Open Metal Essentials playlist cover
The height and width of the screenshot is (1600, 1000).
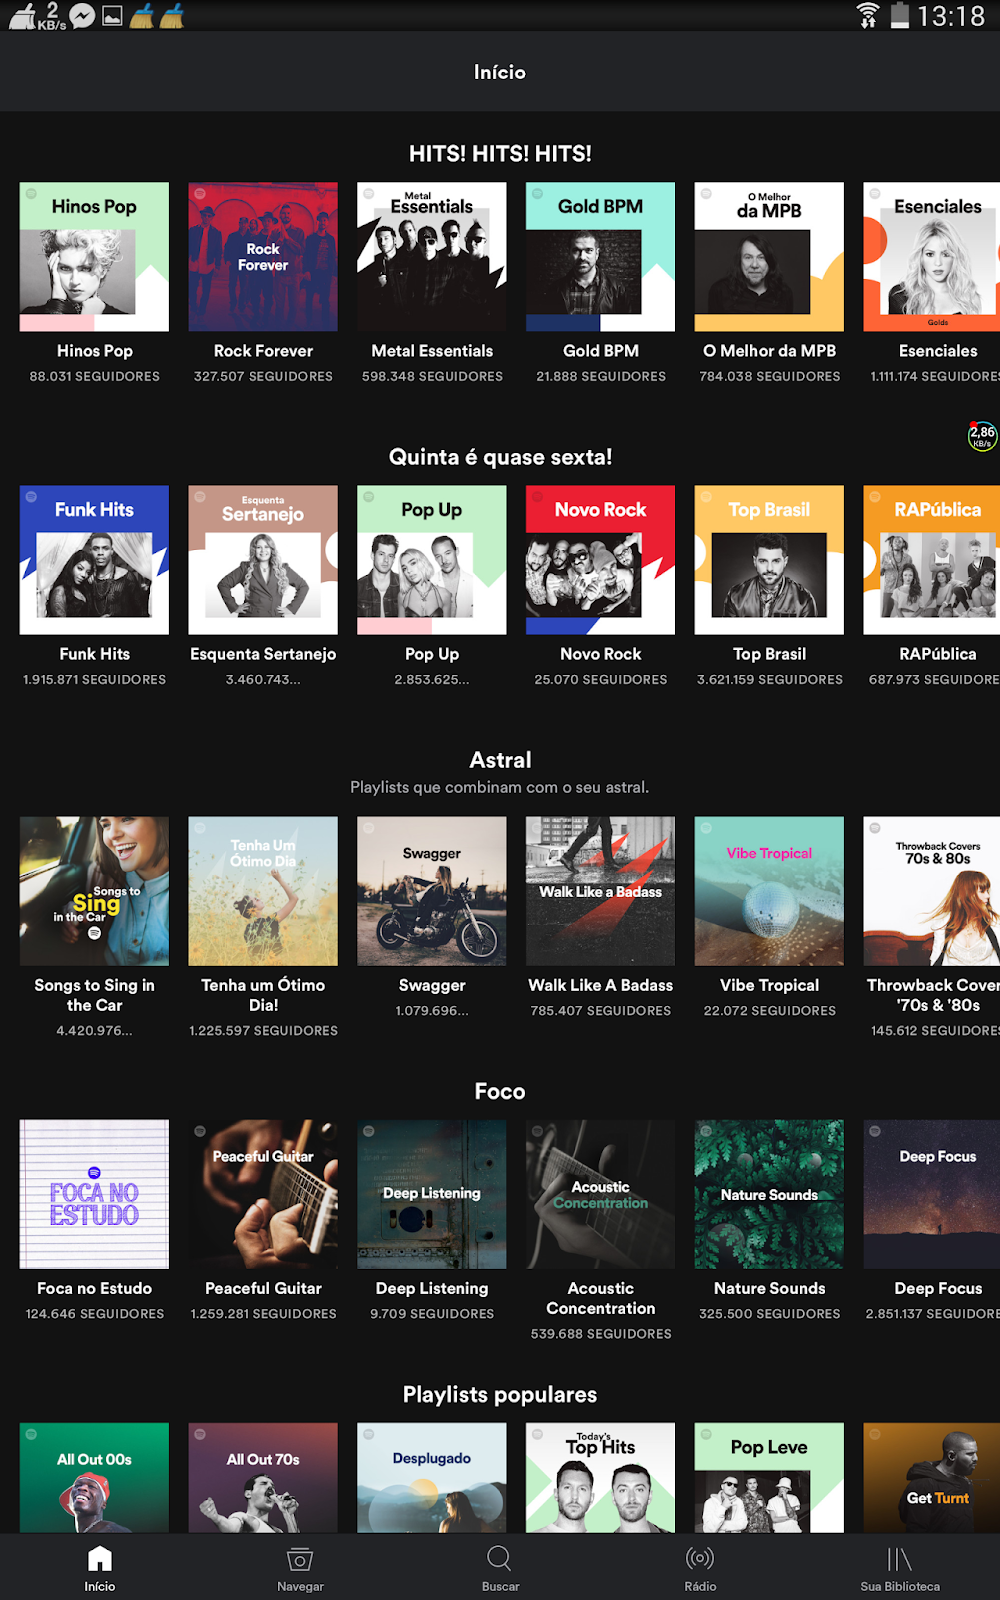(432, 257)
